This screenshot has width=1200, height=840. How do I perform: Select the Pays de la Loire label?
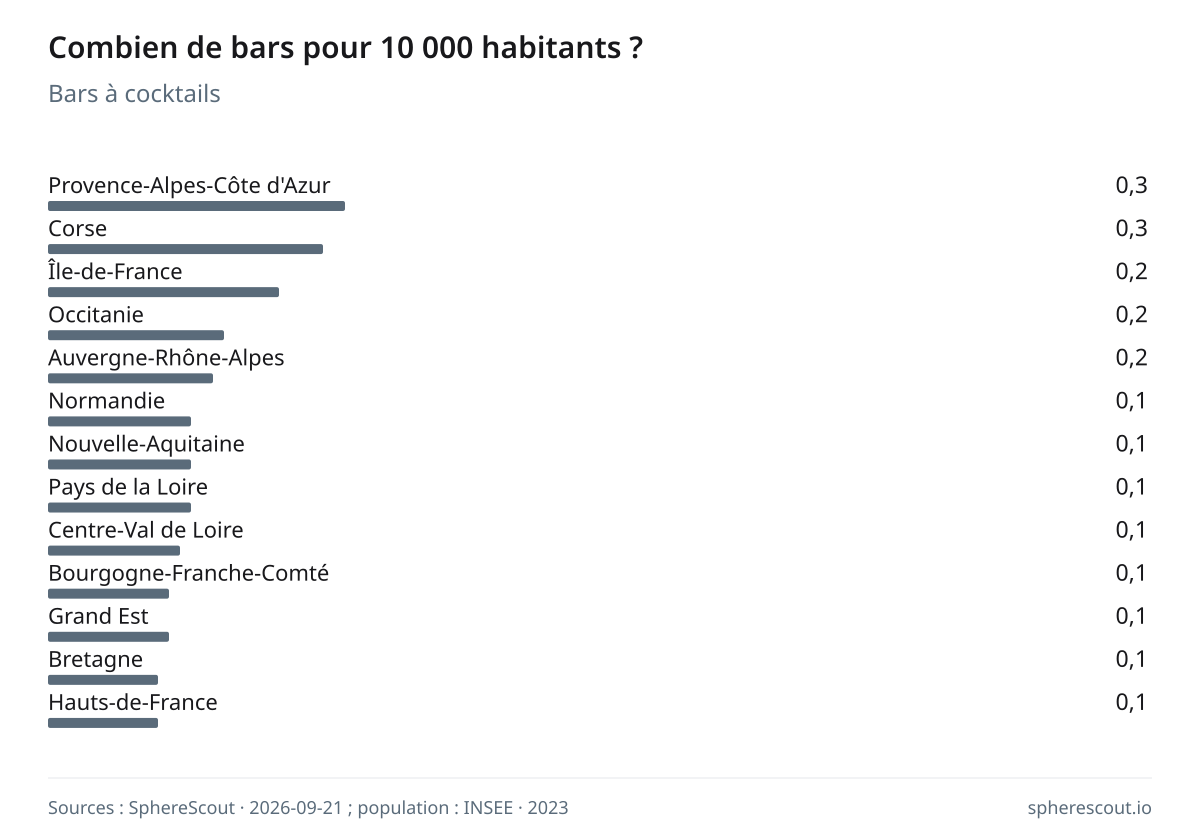128,487
